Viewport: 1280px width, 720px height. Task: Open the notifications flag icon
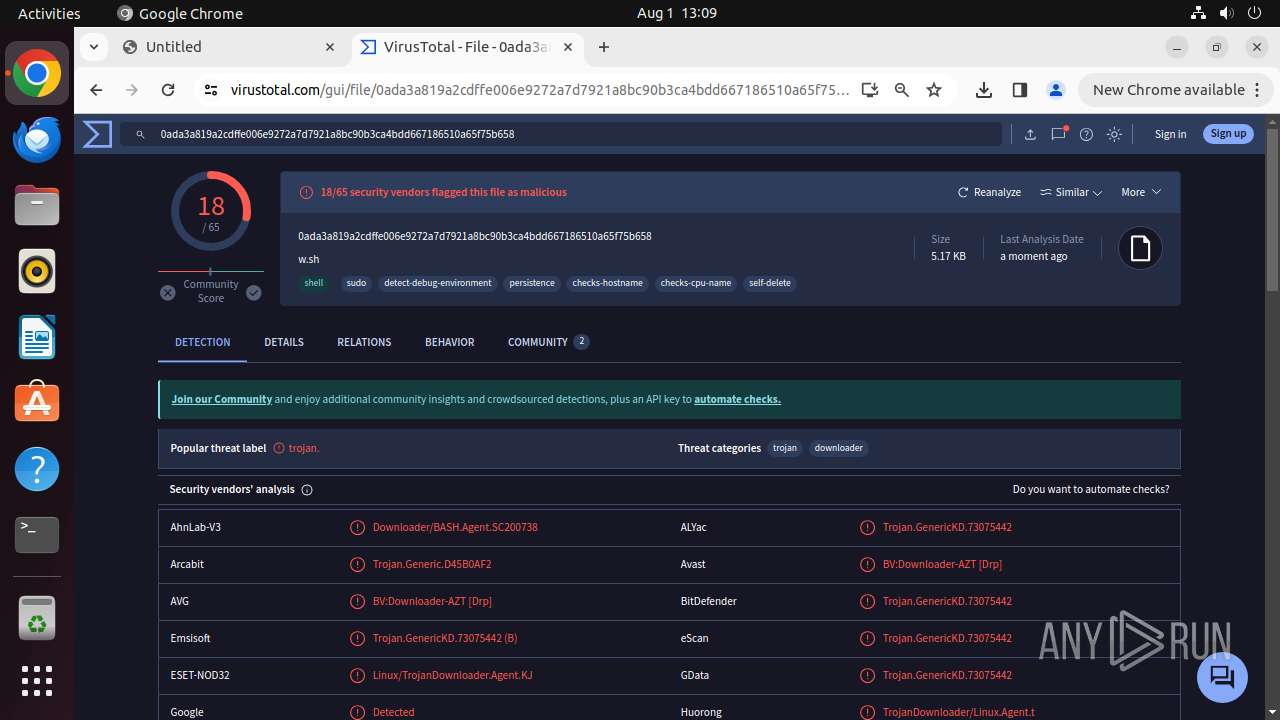click(x=1058, y=134)
